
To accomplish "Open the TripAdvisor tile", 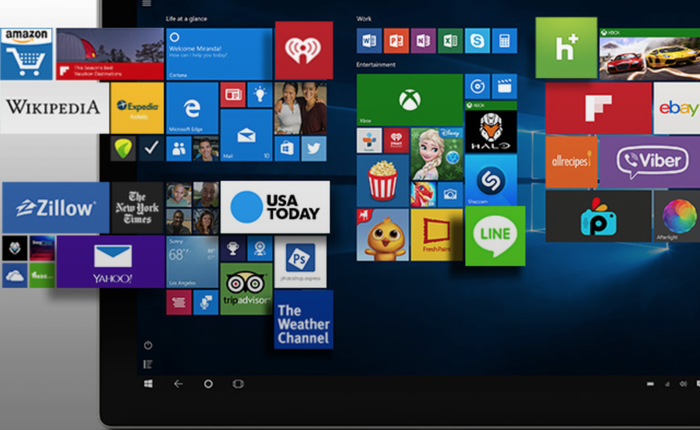I will coord(246,288).
